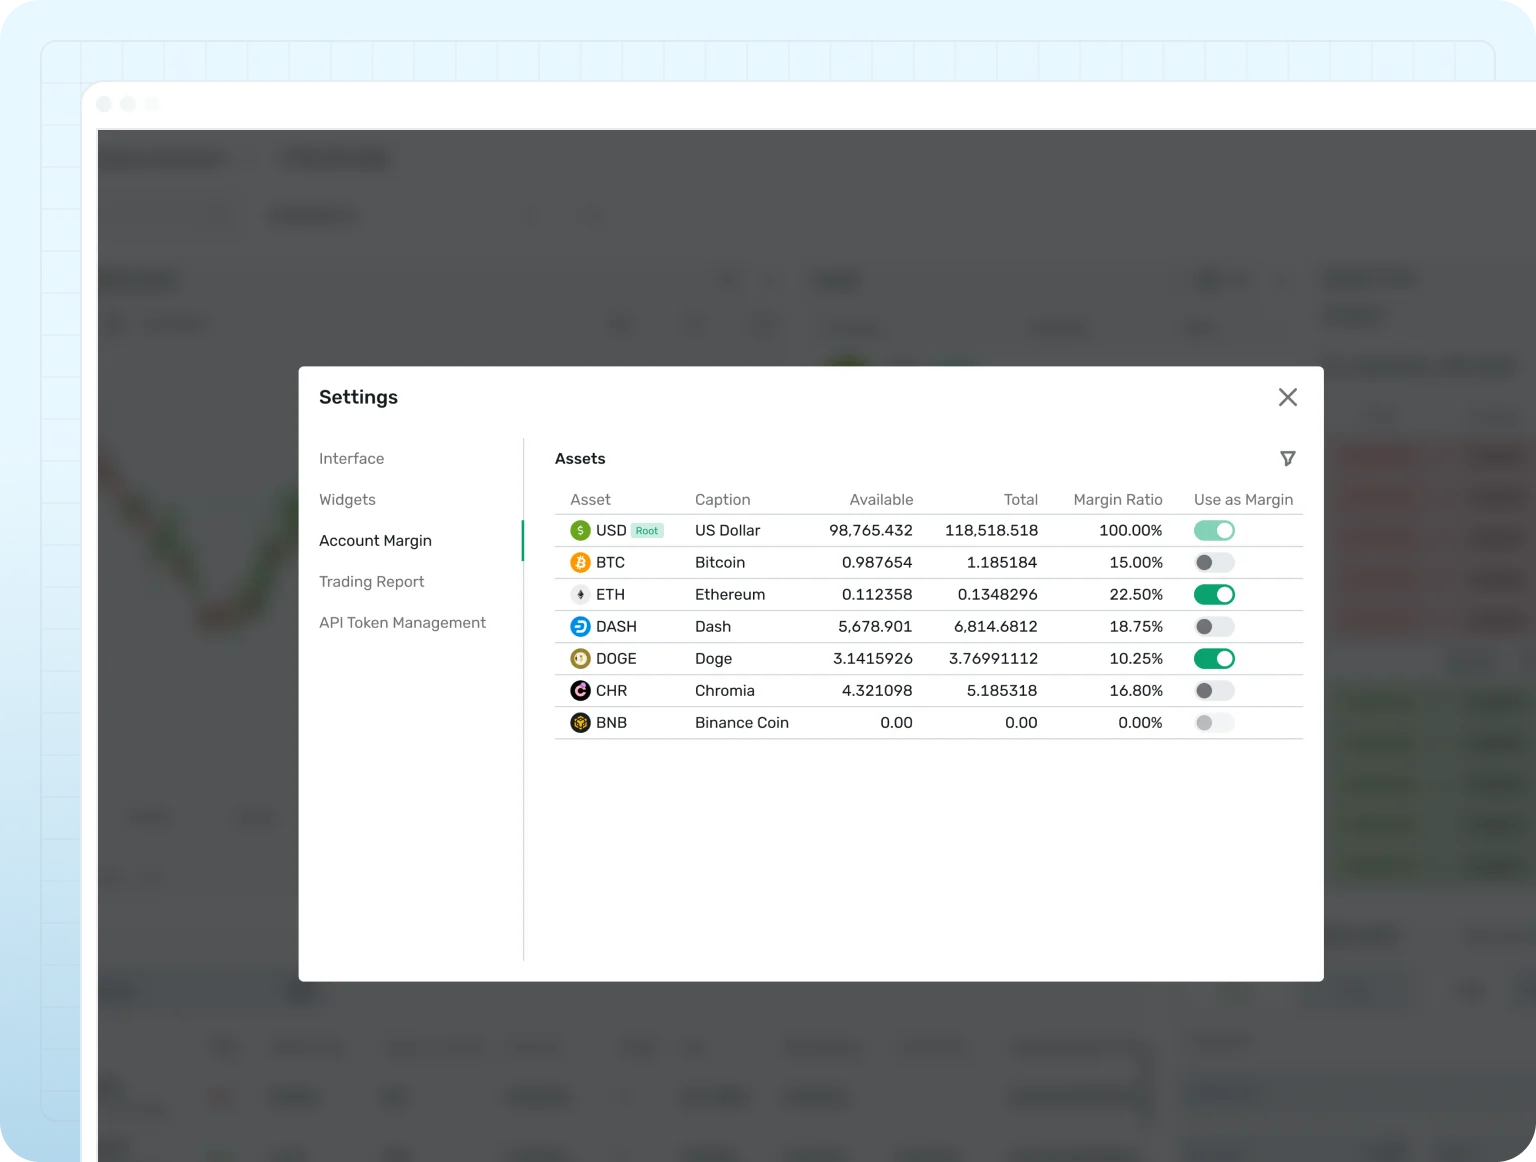The height and width of the screenshot is (1162, 1536).
Task: Click margin ratio 100.00%
Action: pyautogui.click(x=1131, y=530)
